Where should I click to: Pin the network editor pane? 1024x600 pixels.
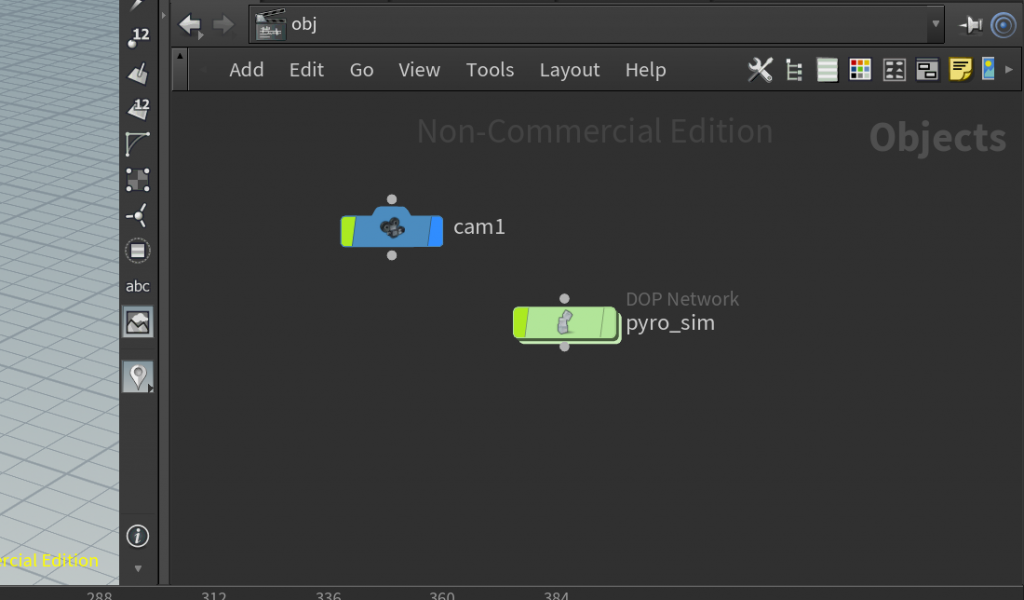971,25
